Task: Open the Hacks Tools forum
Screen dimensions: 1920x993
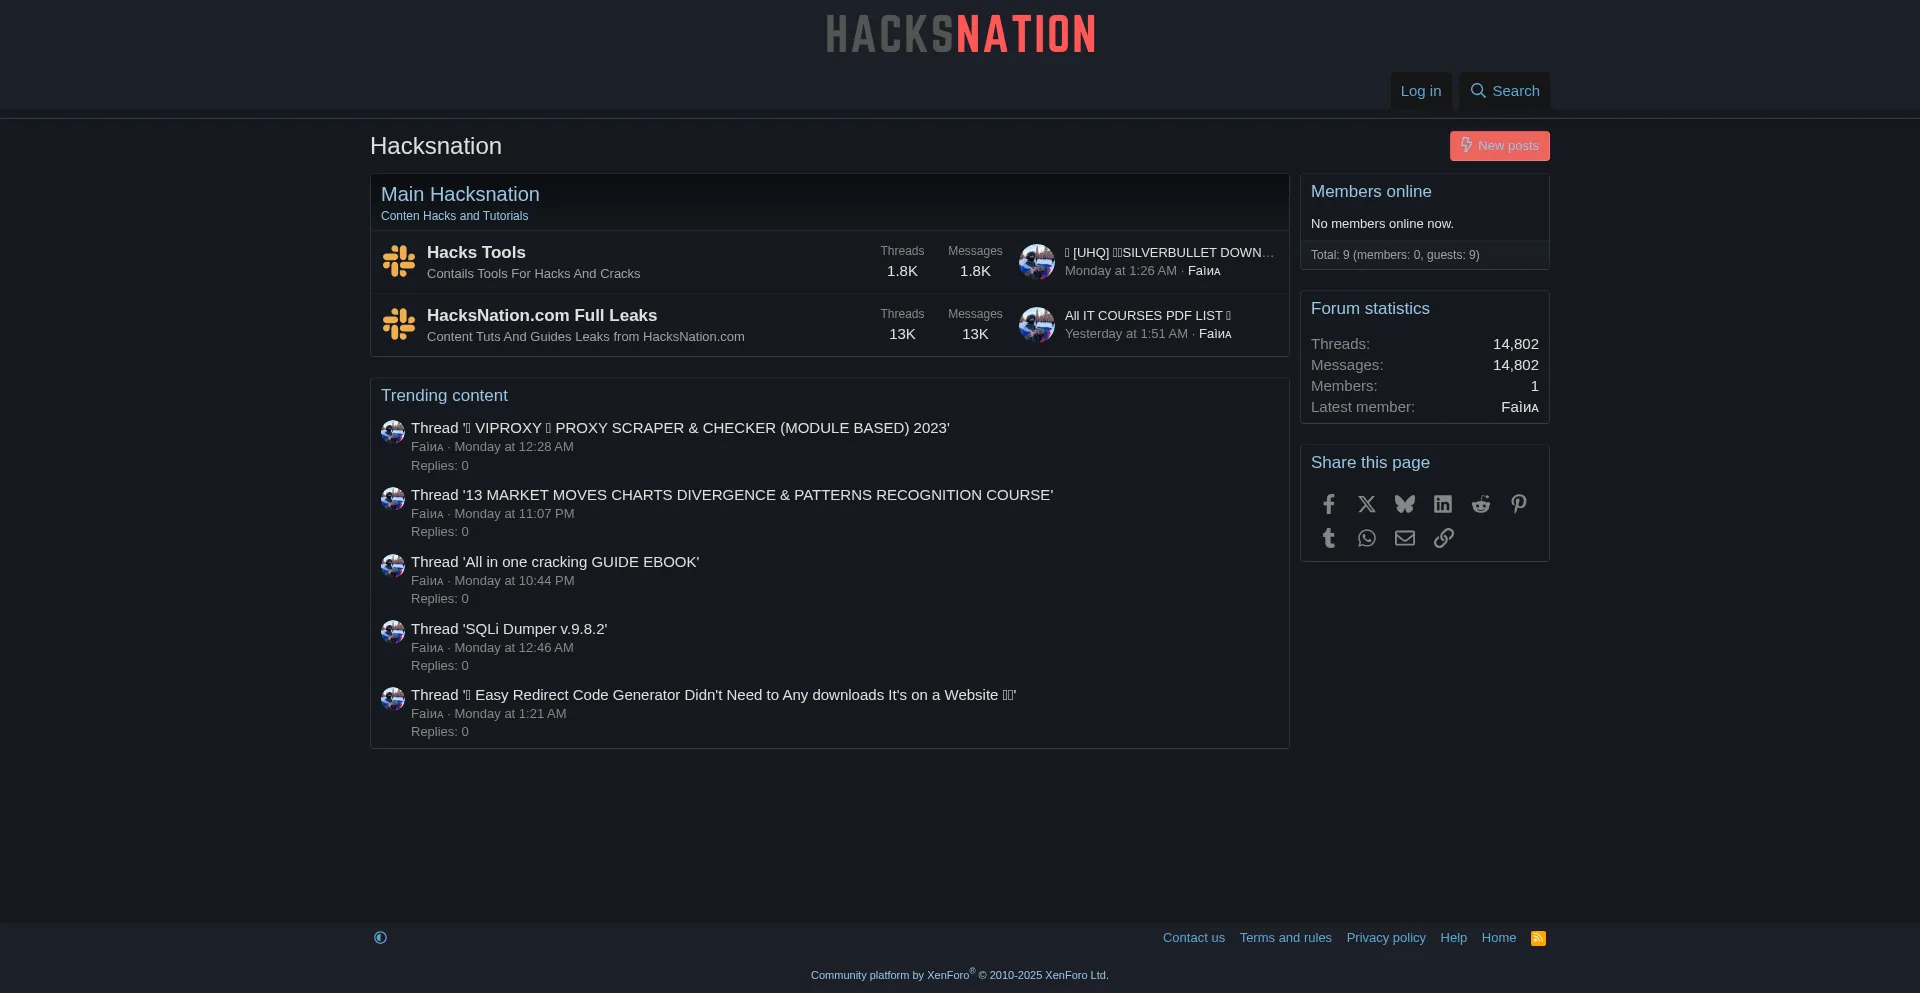Action: coord(476,253)
